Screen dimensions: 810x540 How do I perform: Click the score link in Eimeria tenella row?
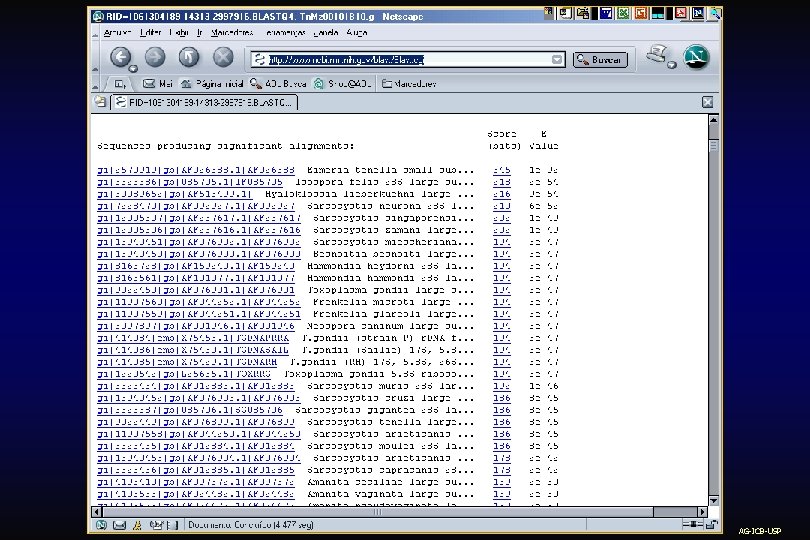pyautogui.click(x=502, y=170)
